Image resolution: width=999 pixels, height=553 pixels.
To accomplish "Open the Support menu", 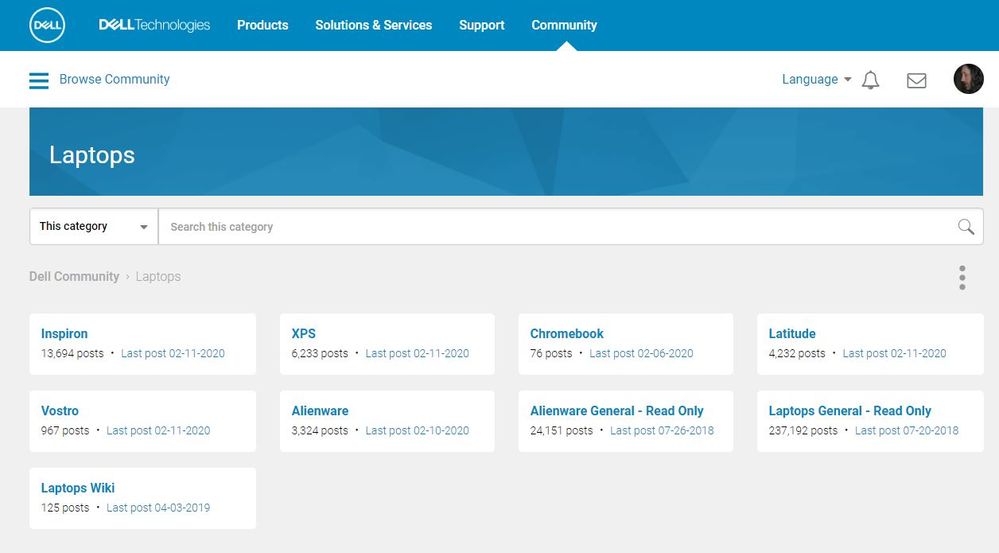I will [482, 25].
